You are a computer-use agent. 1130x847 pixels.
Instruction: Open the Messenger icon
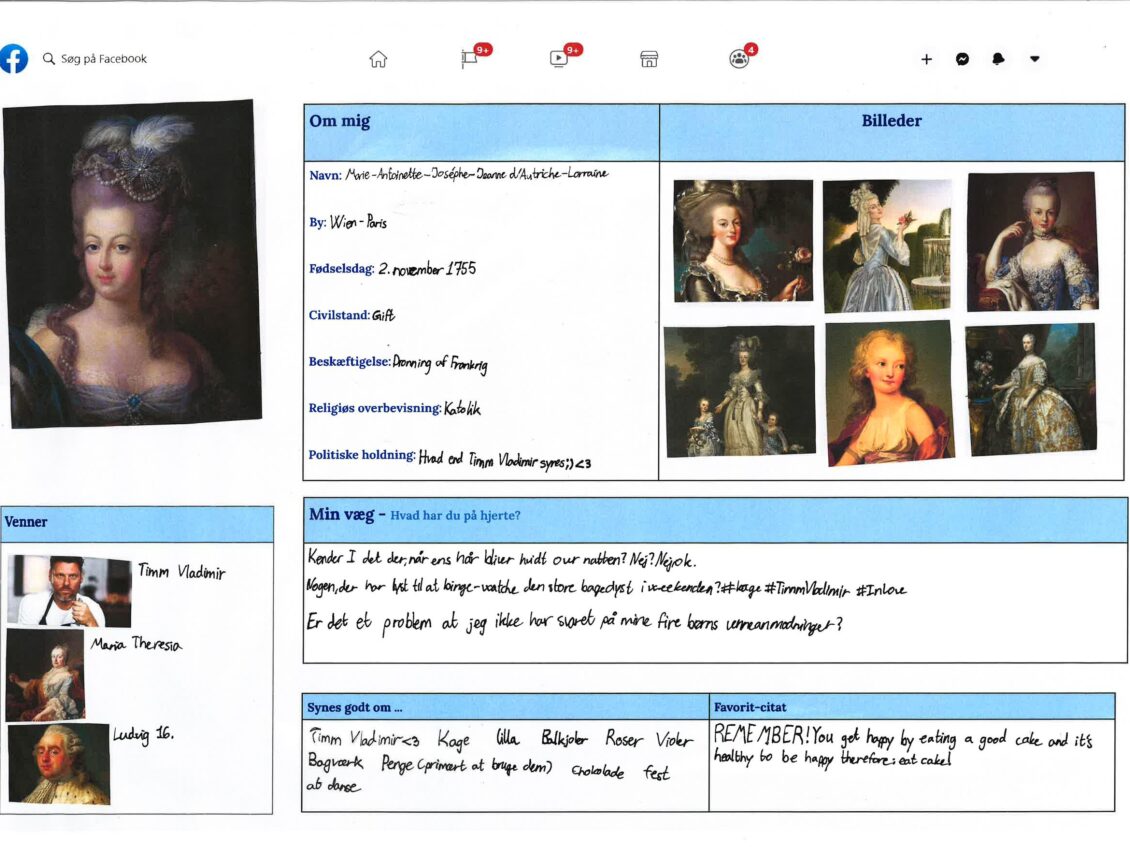coord(963,59)
